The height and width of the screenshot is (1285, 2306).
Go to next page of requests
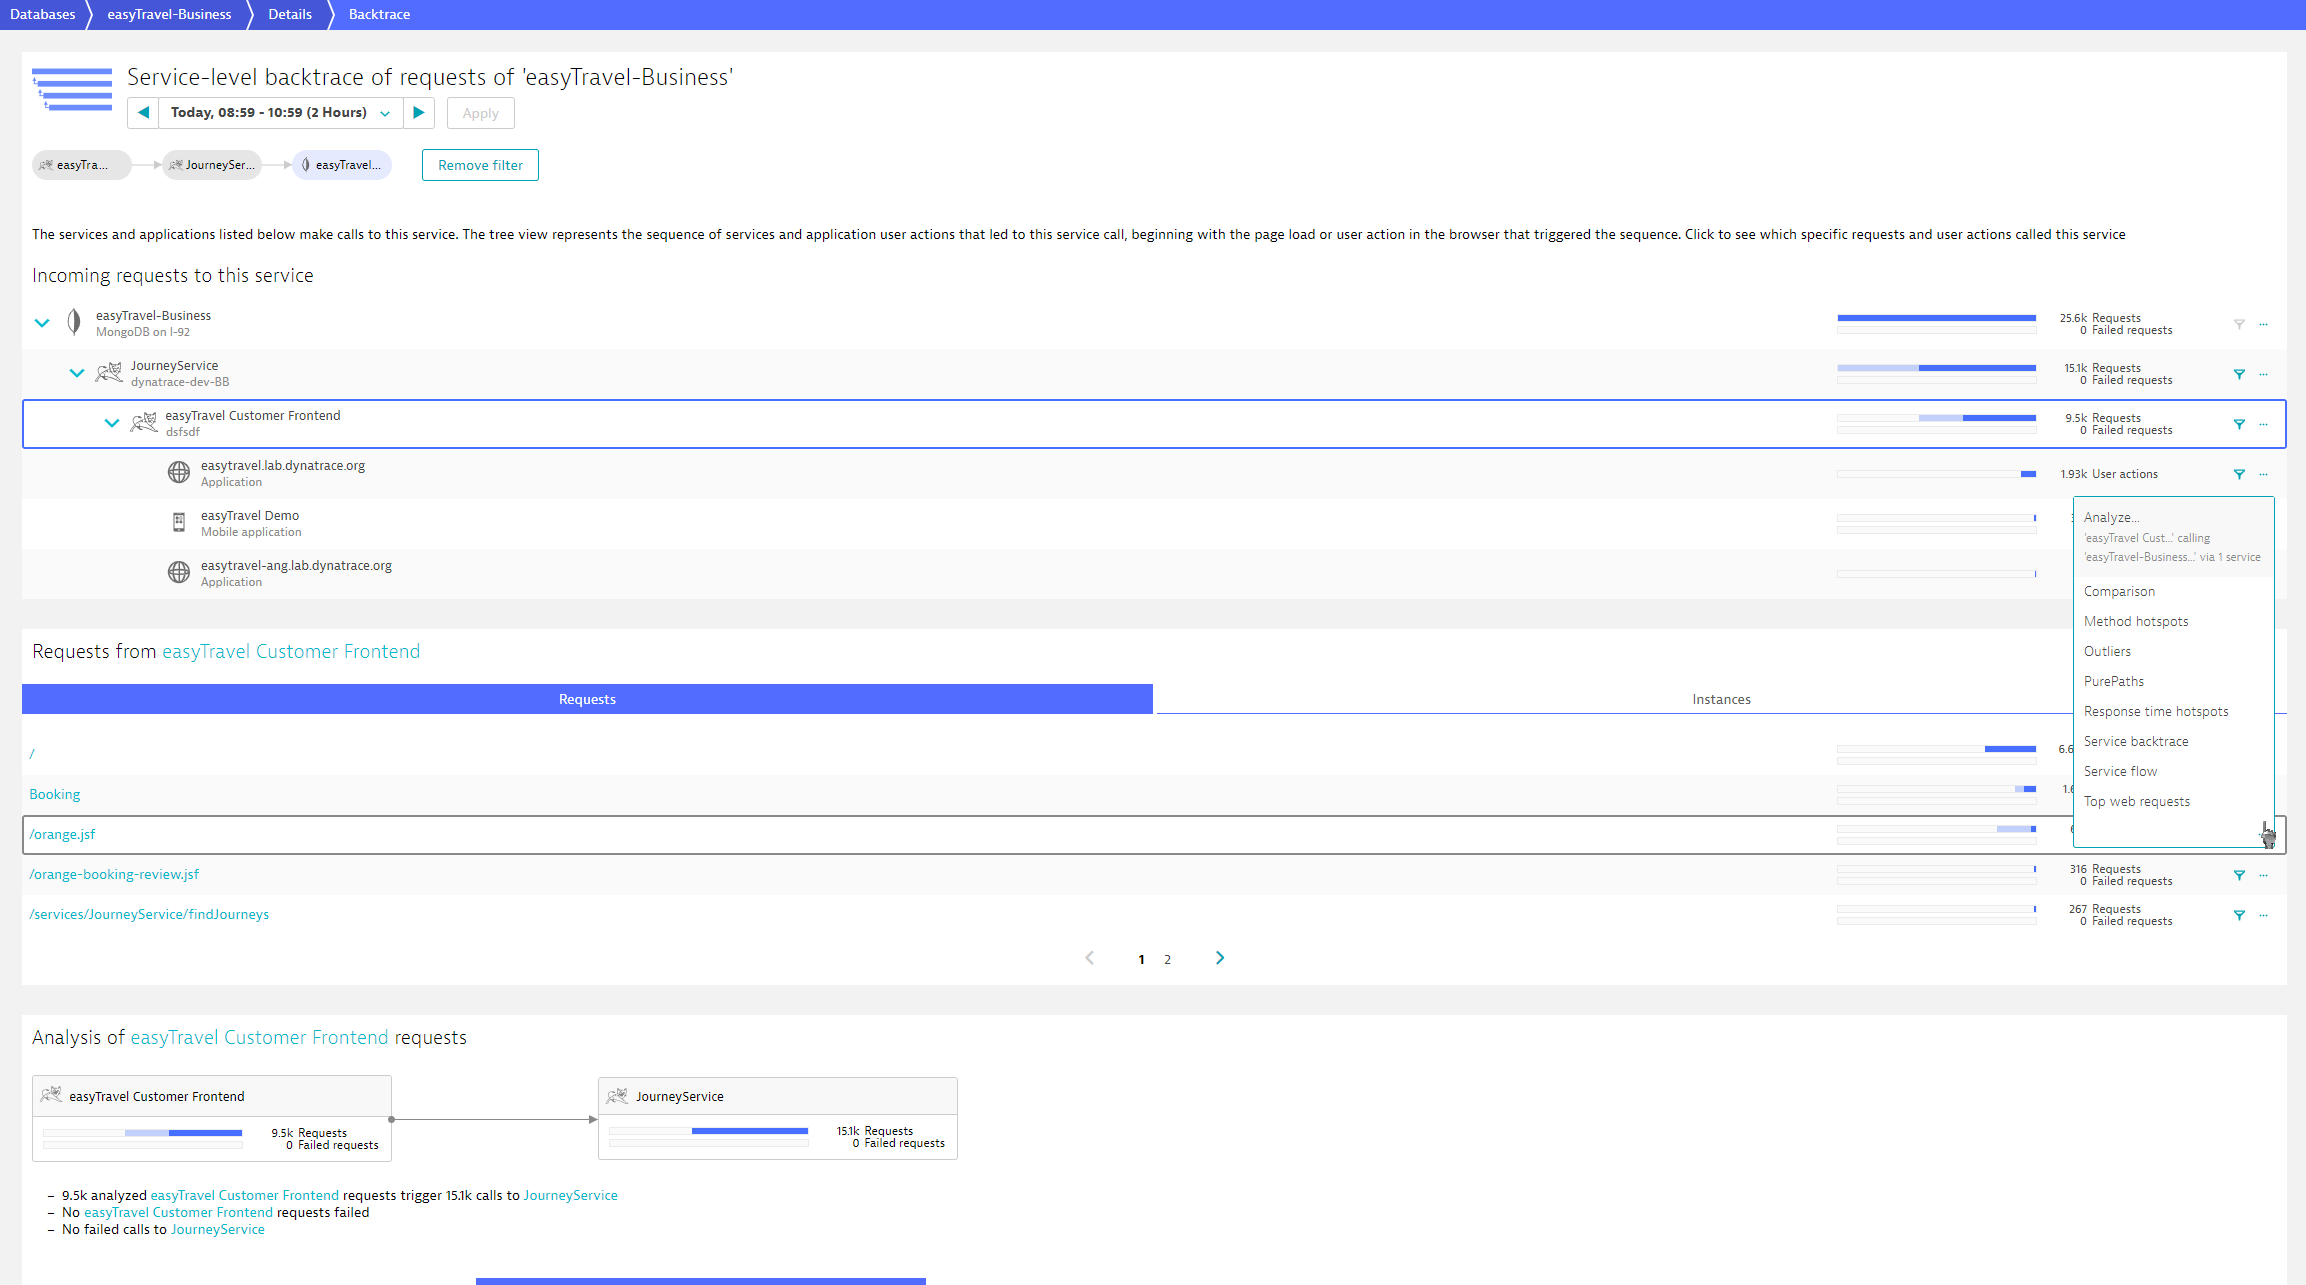coord(1220,958)
